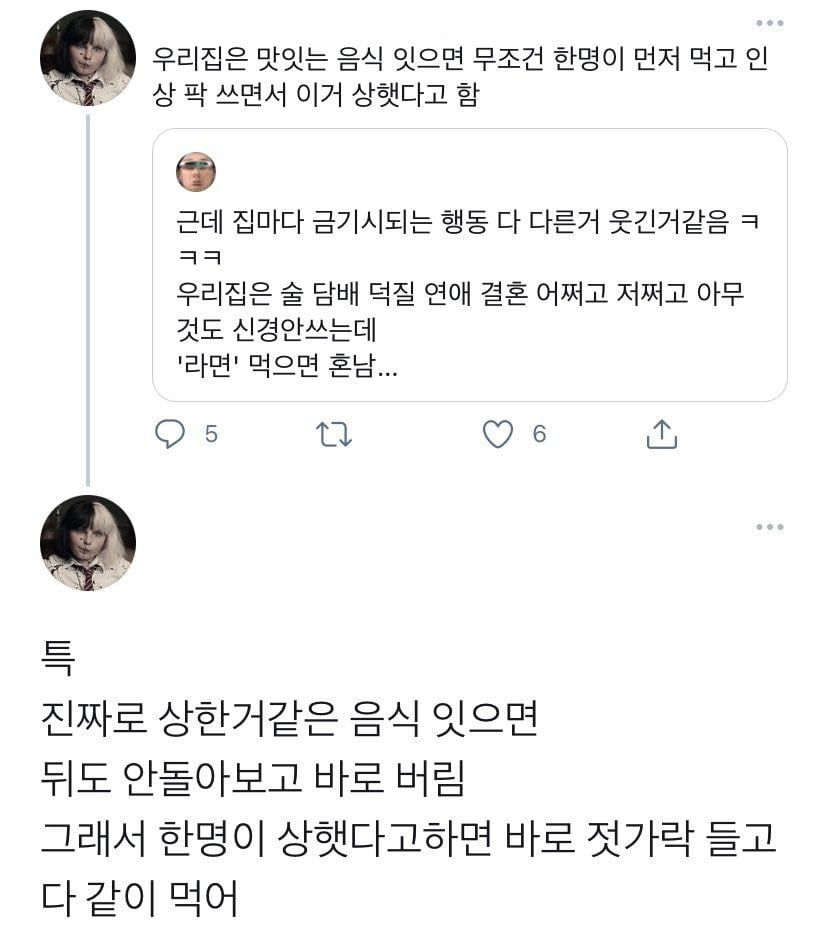This screenshot has width=828, height=951.
Task: Click the quoted line '라면' 먹으면 혼남...
Action: click(x=286, y=368)
